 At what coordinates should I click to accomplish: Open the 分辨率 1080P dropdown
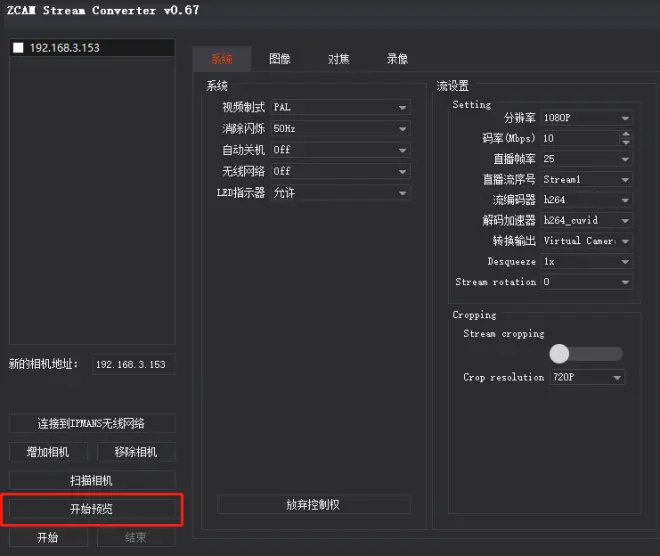pyautogui.click(x=586, y=118)
